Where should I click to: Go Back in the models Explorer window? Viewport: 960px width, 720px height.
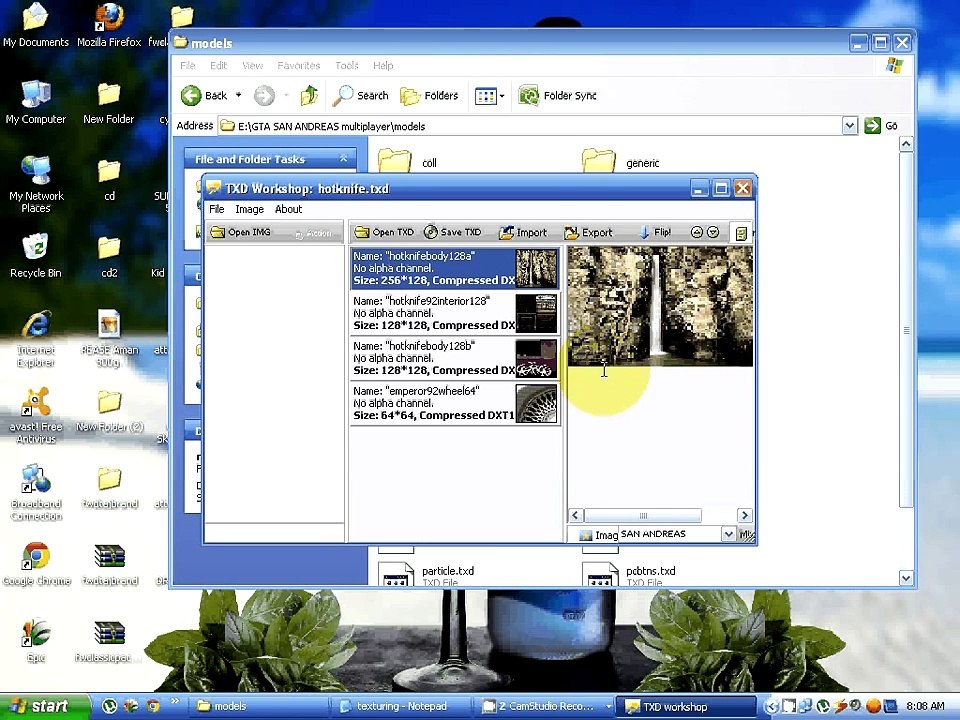coord(204,96)
